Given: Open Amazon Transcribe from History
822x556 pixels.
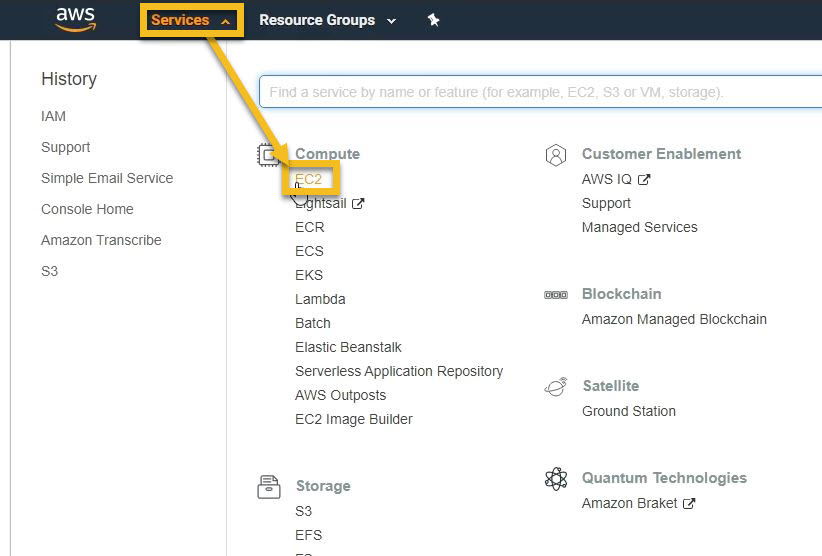Looking at the screenshot, I should 101,240.
